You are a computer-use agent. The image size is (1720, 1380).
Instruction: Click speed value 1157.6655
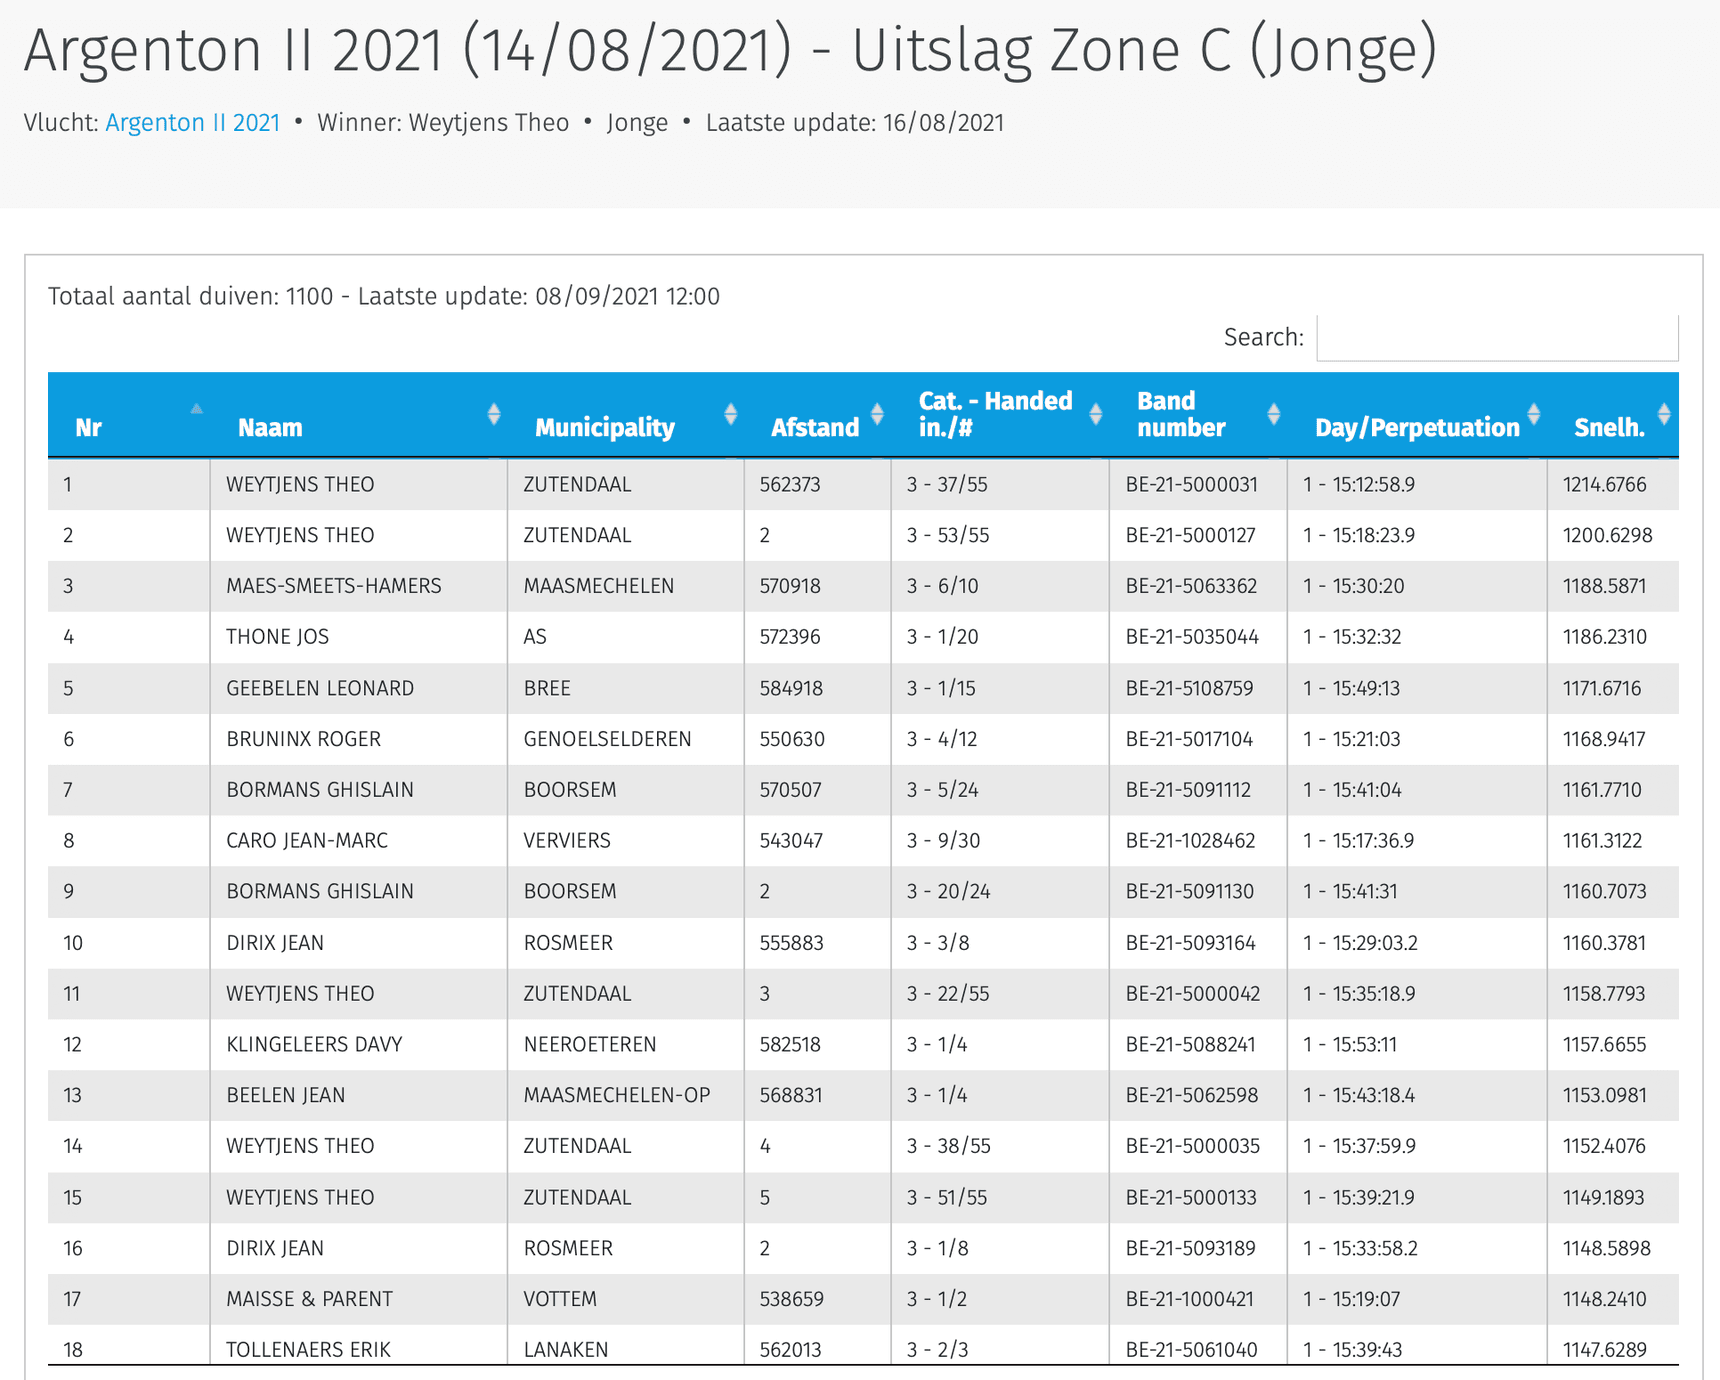[1604, 1045]
